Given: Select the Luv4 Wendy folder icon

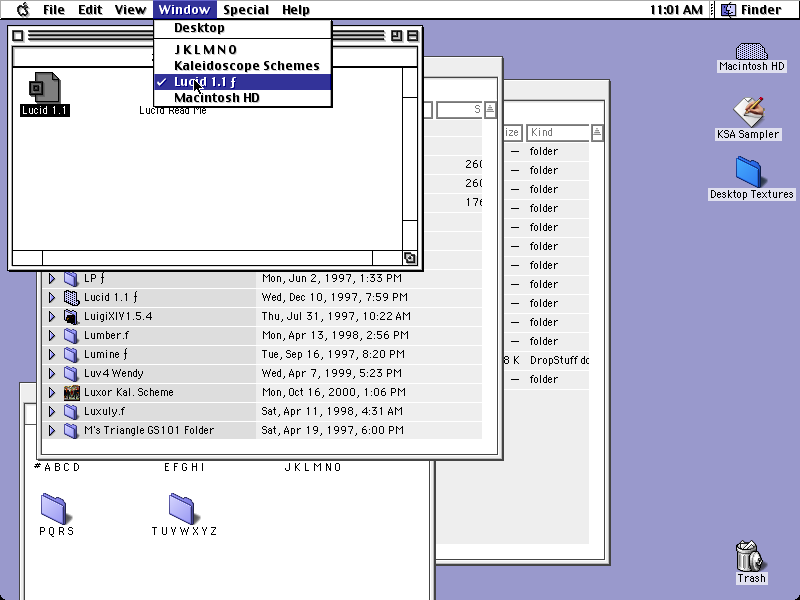Looking at the screenshot, I should (x=71, y=373).
